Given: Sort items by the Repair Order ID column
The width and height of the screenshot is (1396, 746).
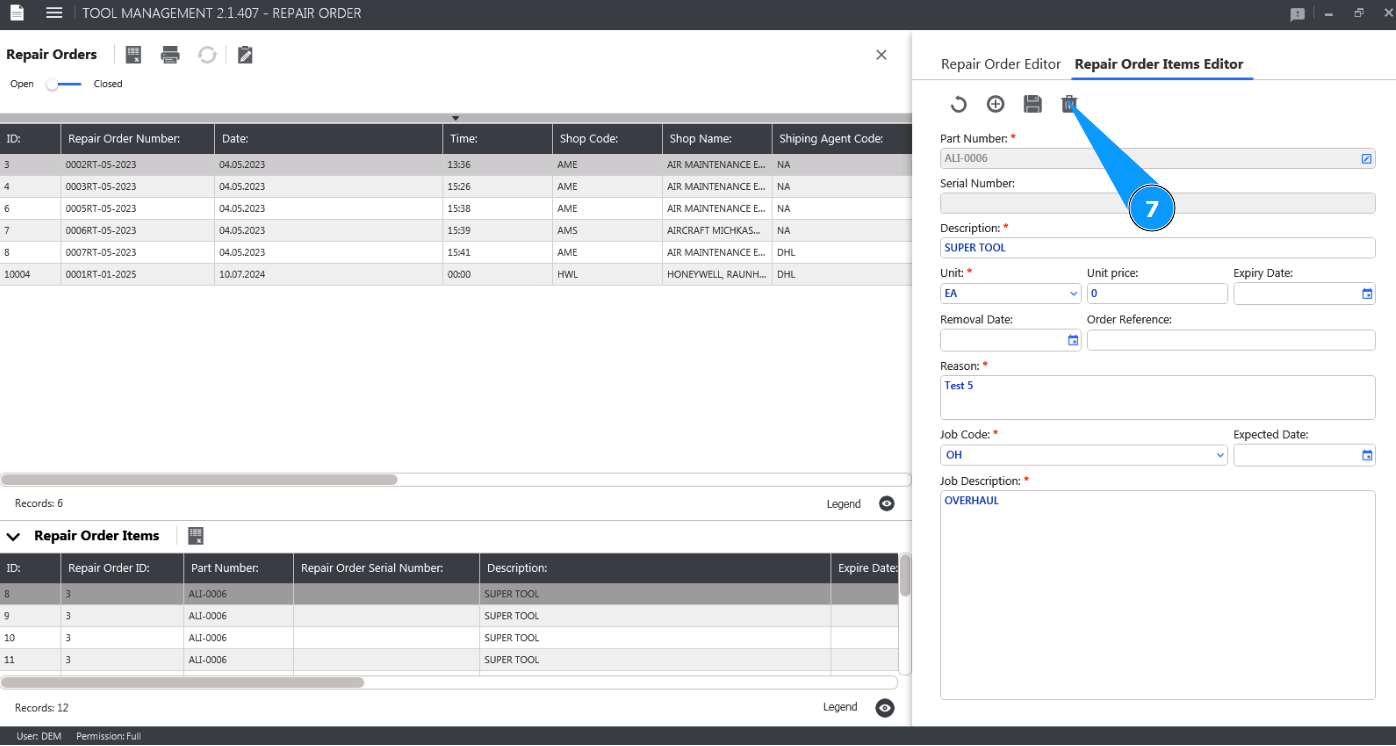Looking at the screenshot, I should click(122, 568).
